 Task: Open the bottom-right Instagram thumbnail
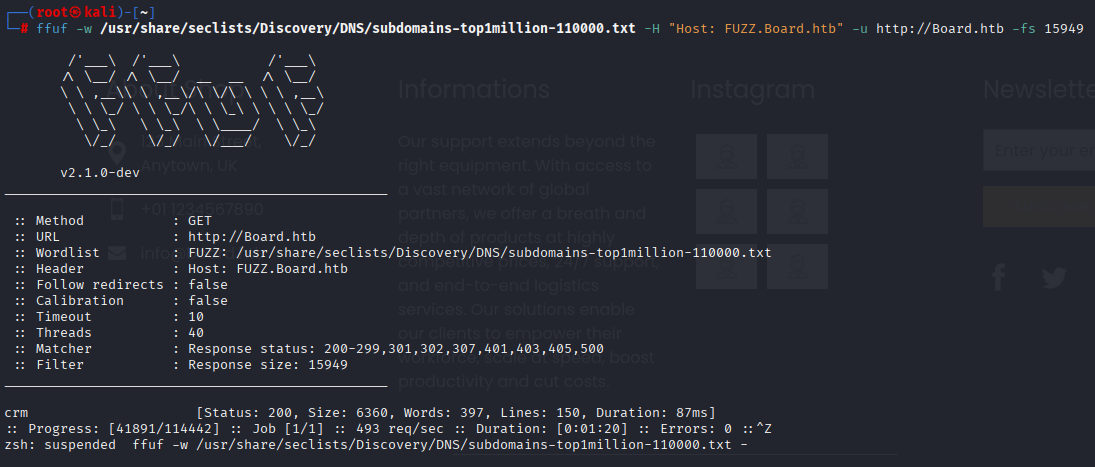coord(797,267)
